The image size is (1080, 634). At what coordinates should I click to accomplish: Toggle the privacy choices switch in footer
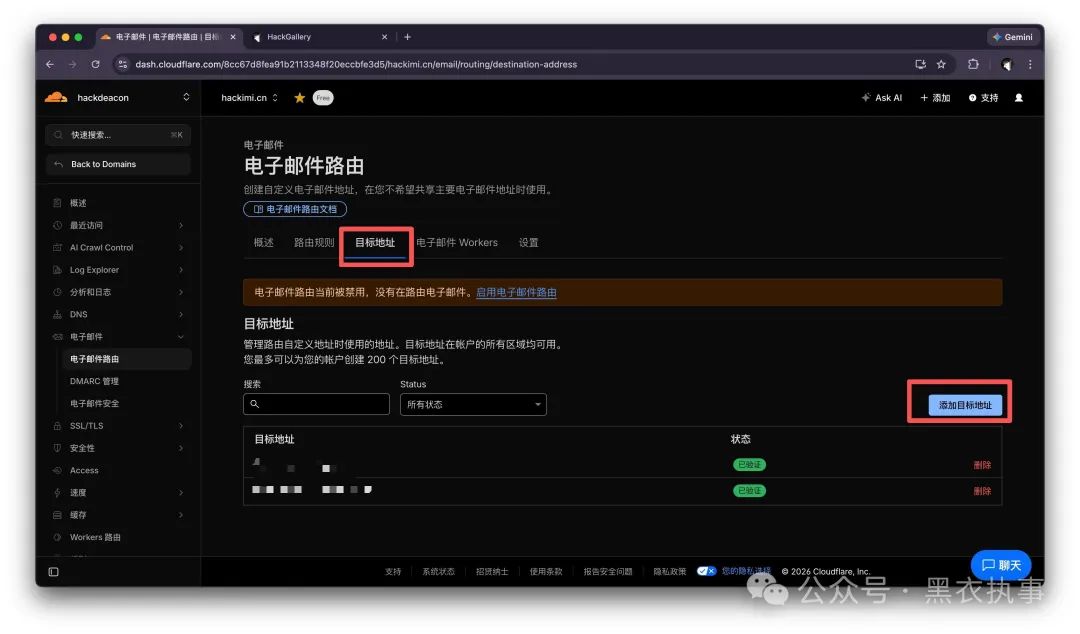pyautogui.click(x=706, y=571)
